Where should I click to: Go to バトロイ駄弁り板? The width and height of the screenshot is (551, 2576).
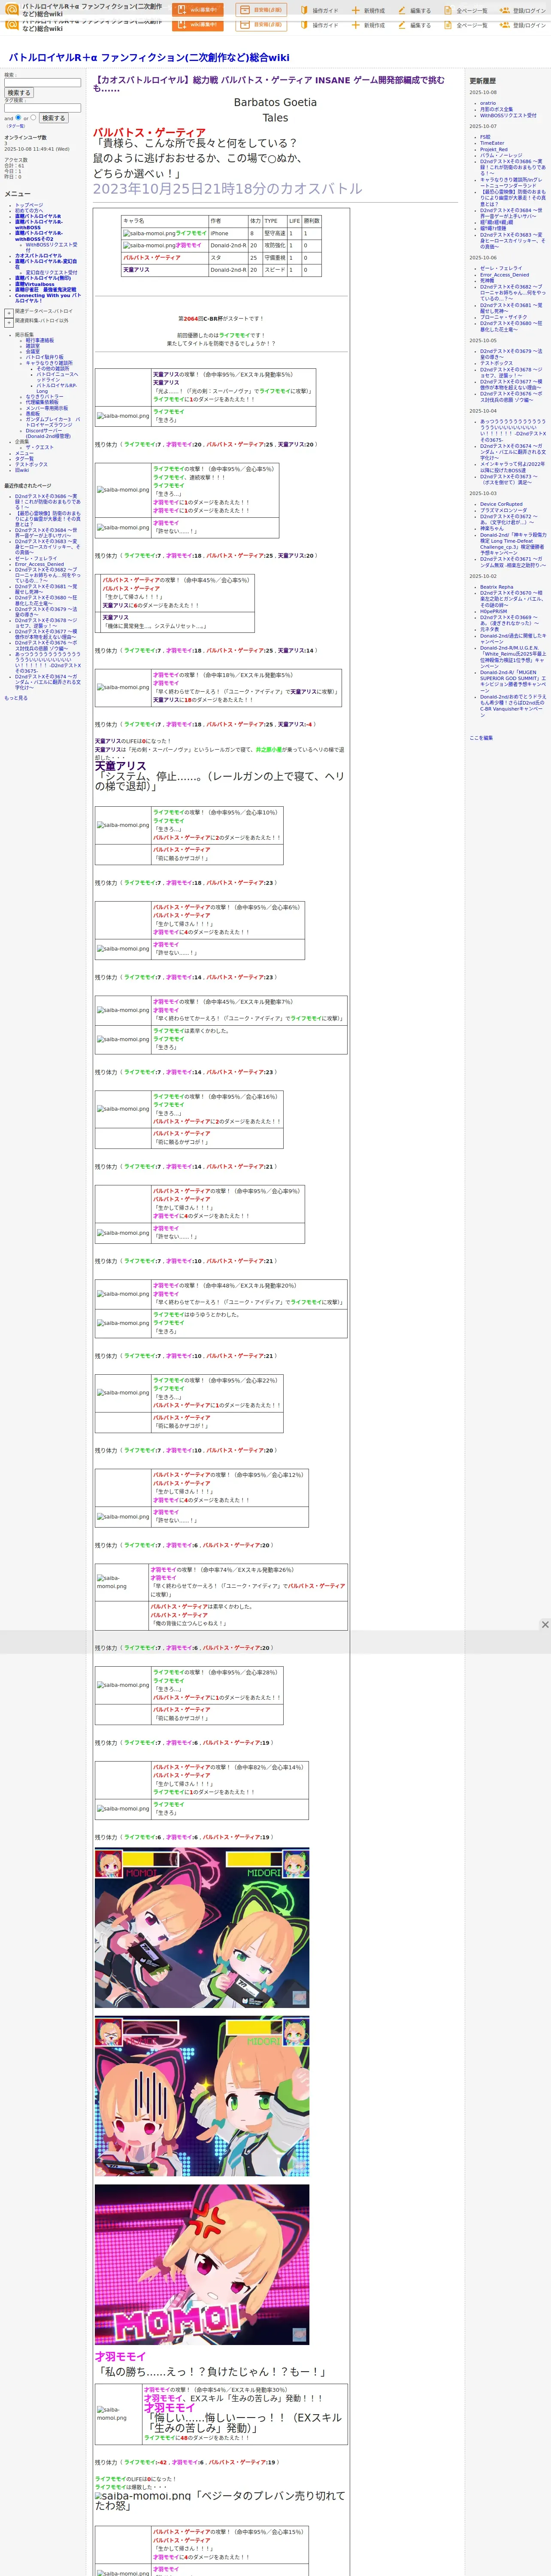44,357
